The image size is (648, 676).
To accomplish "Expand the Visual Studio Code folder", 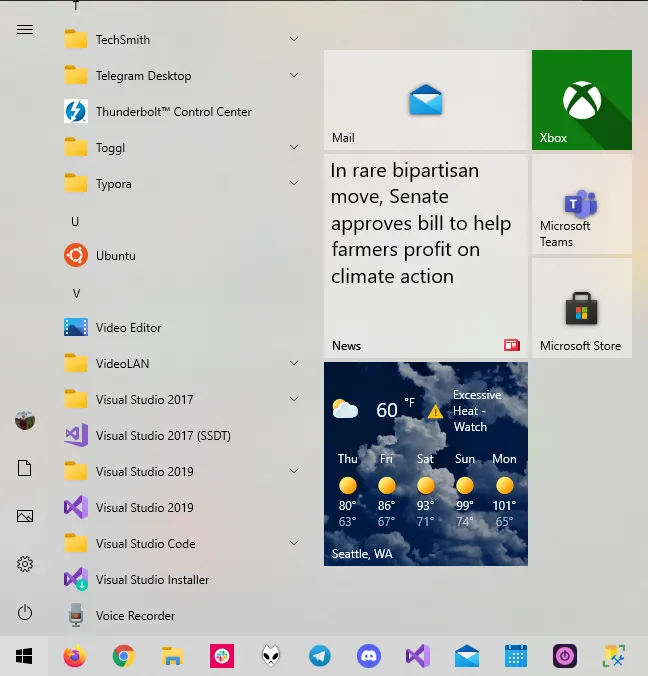I will (x=294, y=544).
